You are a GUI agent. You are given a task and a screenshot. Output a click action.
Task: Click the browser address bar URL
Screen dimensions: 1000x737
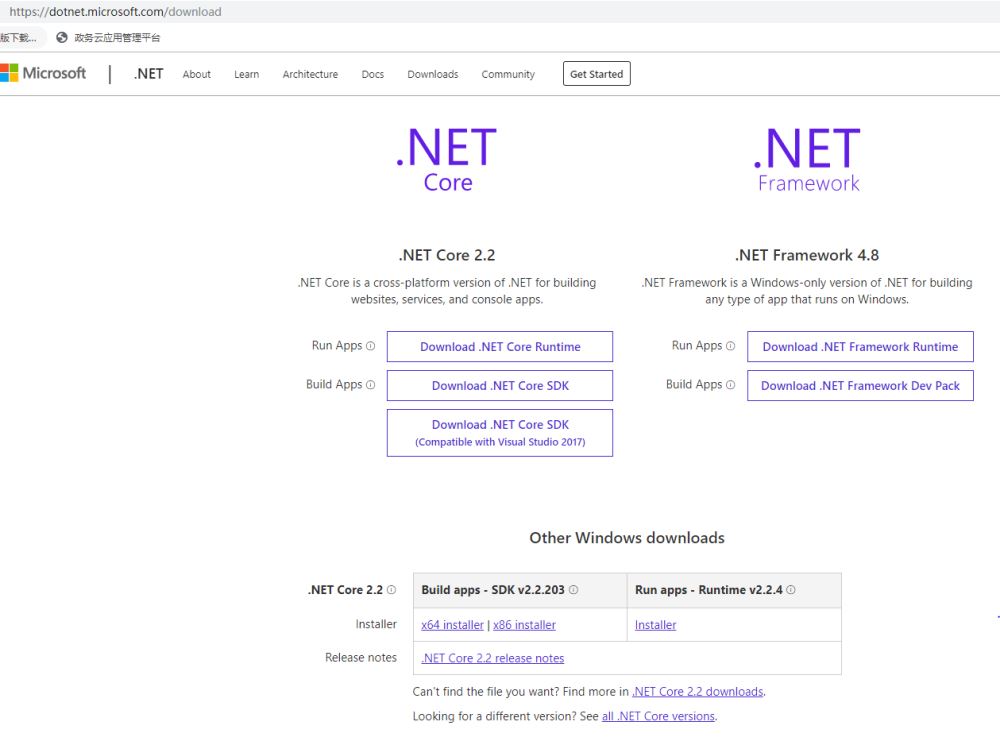click(x=115, y=12)
